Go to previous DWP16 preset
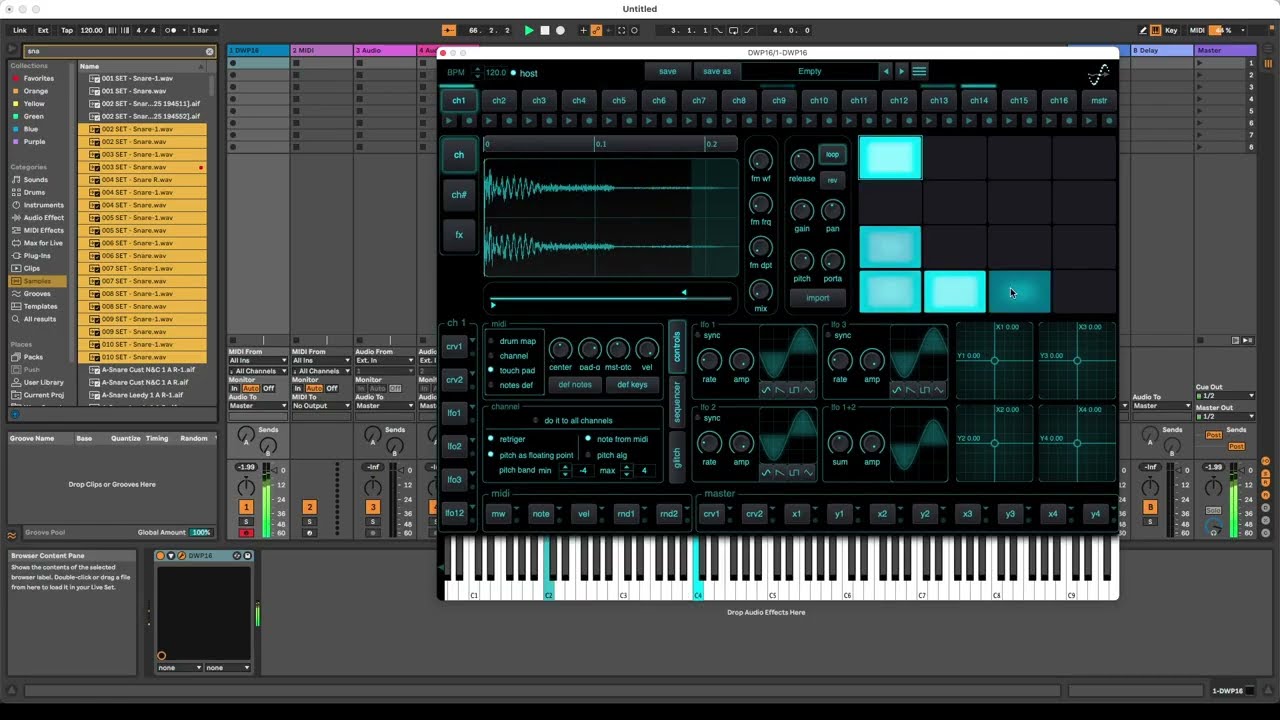Image resolution: width=1280 pixels, height=720 pixels. tap(885, 71)
